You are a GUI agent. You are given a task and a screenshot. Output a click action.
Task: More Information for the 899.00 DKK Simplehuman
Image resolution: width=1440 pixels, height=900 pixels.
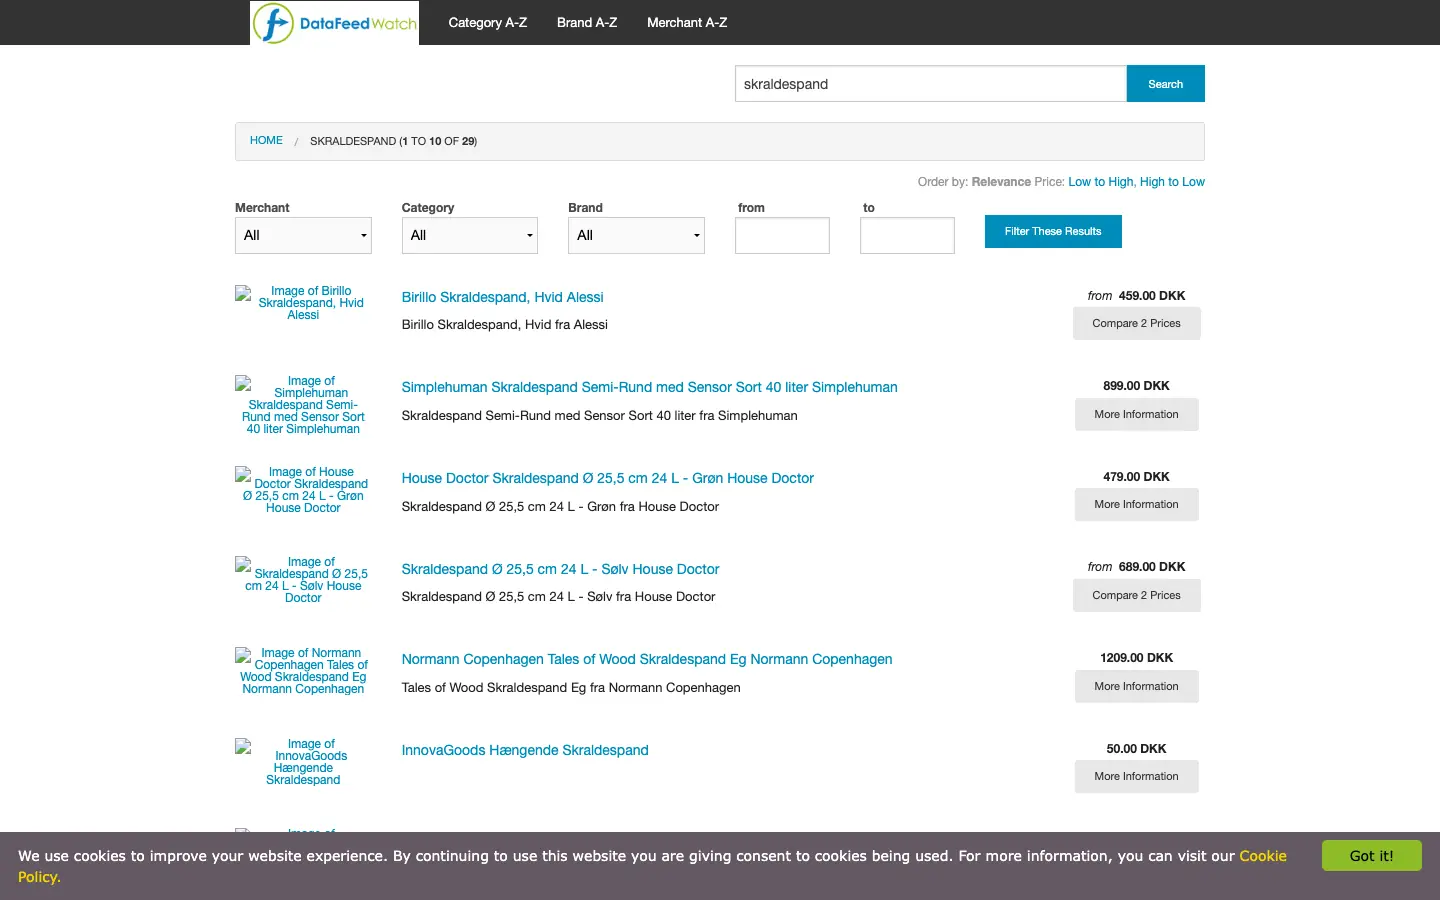[1137, 414]
